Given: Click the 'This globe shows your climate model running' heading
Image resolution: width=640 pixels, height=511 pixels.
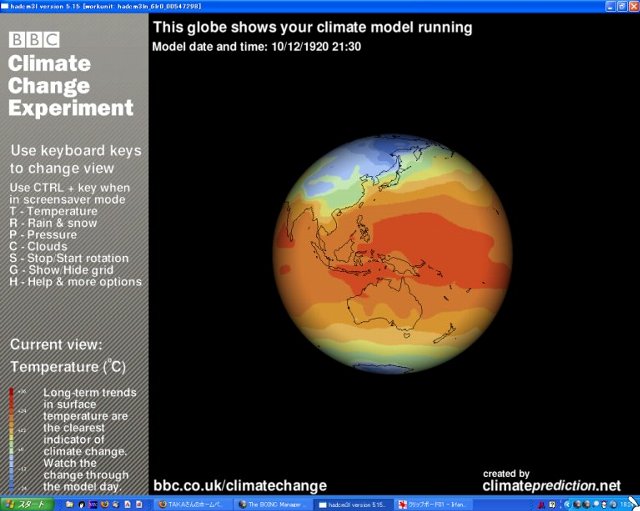Looking at the screenshot, I should (313, 27).
